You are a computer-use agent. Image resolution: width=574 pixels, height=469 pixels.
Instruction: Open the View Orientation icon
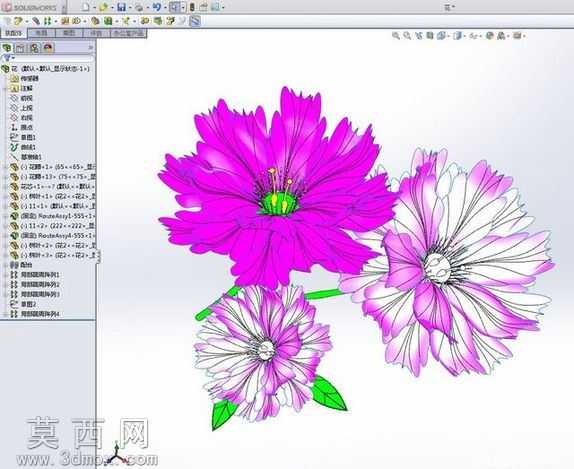(x=442, y=36)
